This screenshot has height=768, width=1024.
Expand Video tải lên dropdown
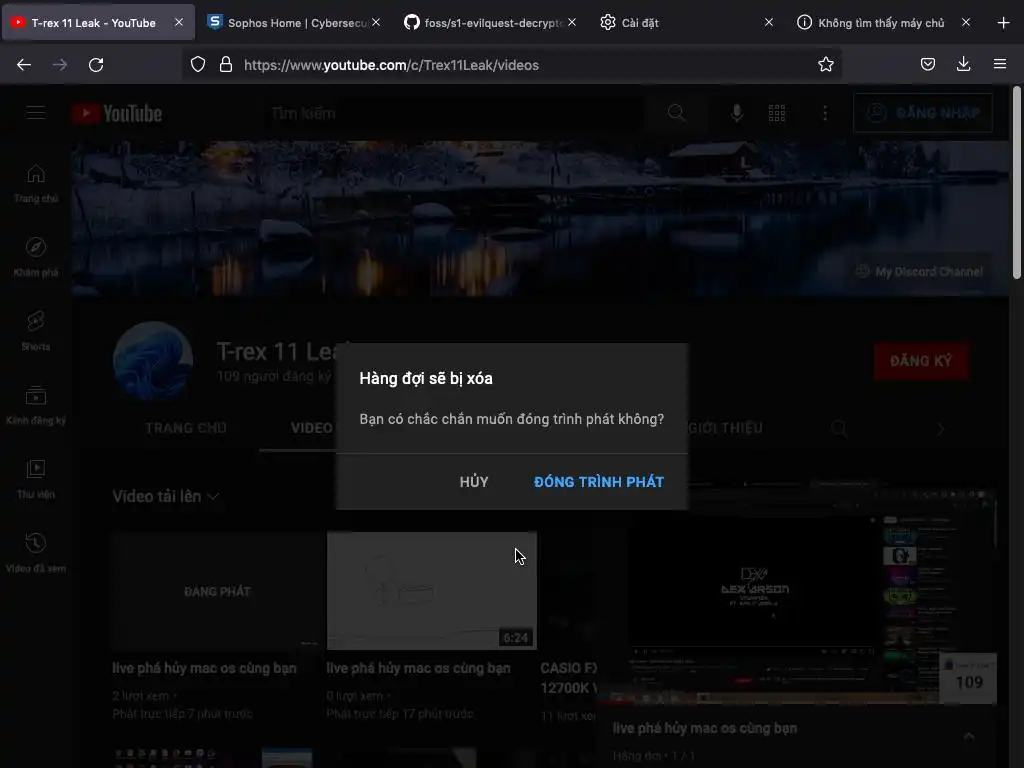click(x=165, y=496)
